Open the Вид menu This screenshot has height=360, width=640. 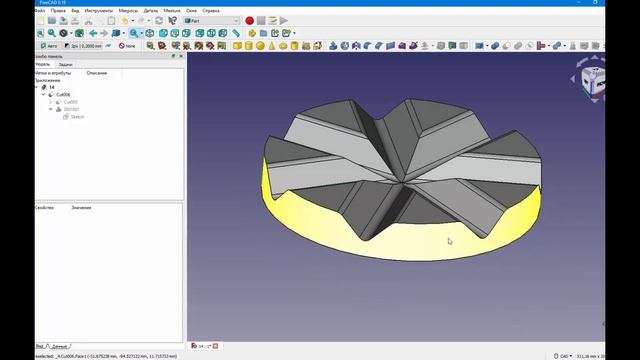pos(76,11)
